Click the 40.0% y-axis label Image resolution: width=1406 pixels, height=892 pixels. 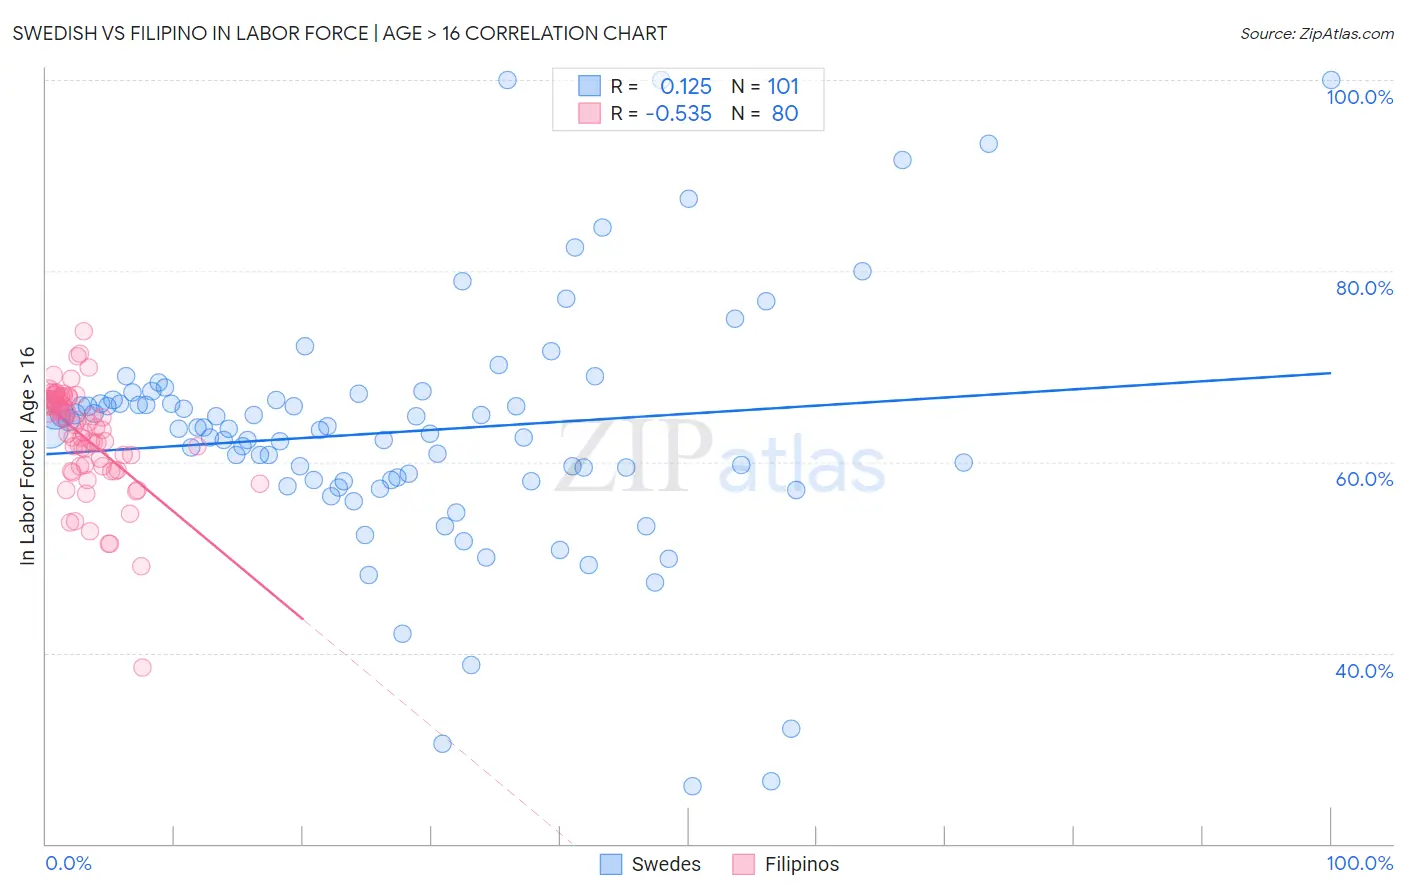coord(1364,671)
